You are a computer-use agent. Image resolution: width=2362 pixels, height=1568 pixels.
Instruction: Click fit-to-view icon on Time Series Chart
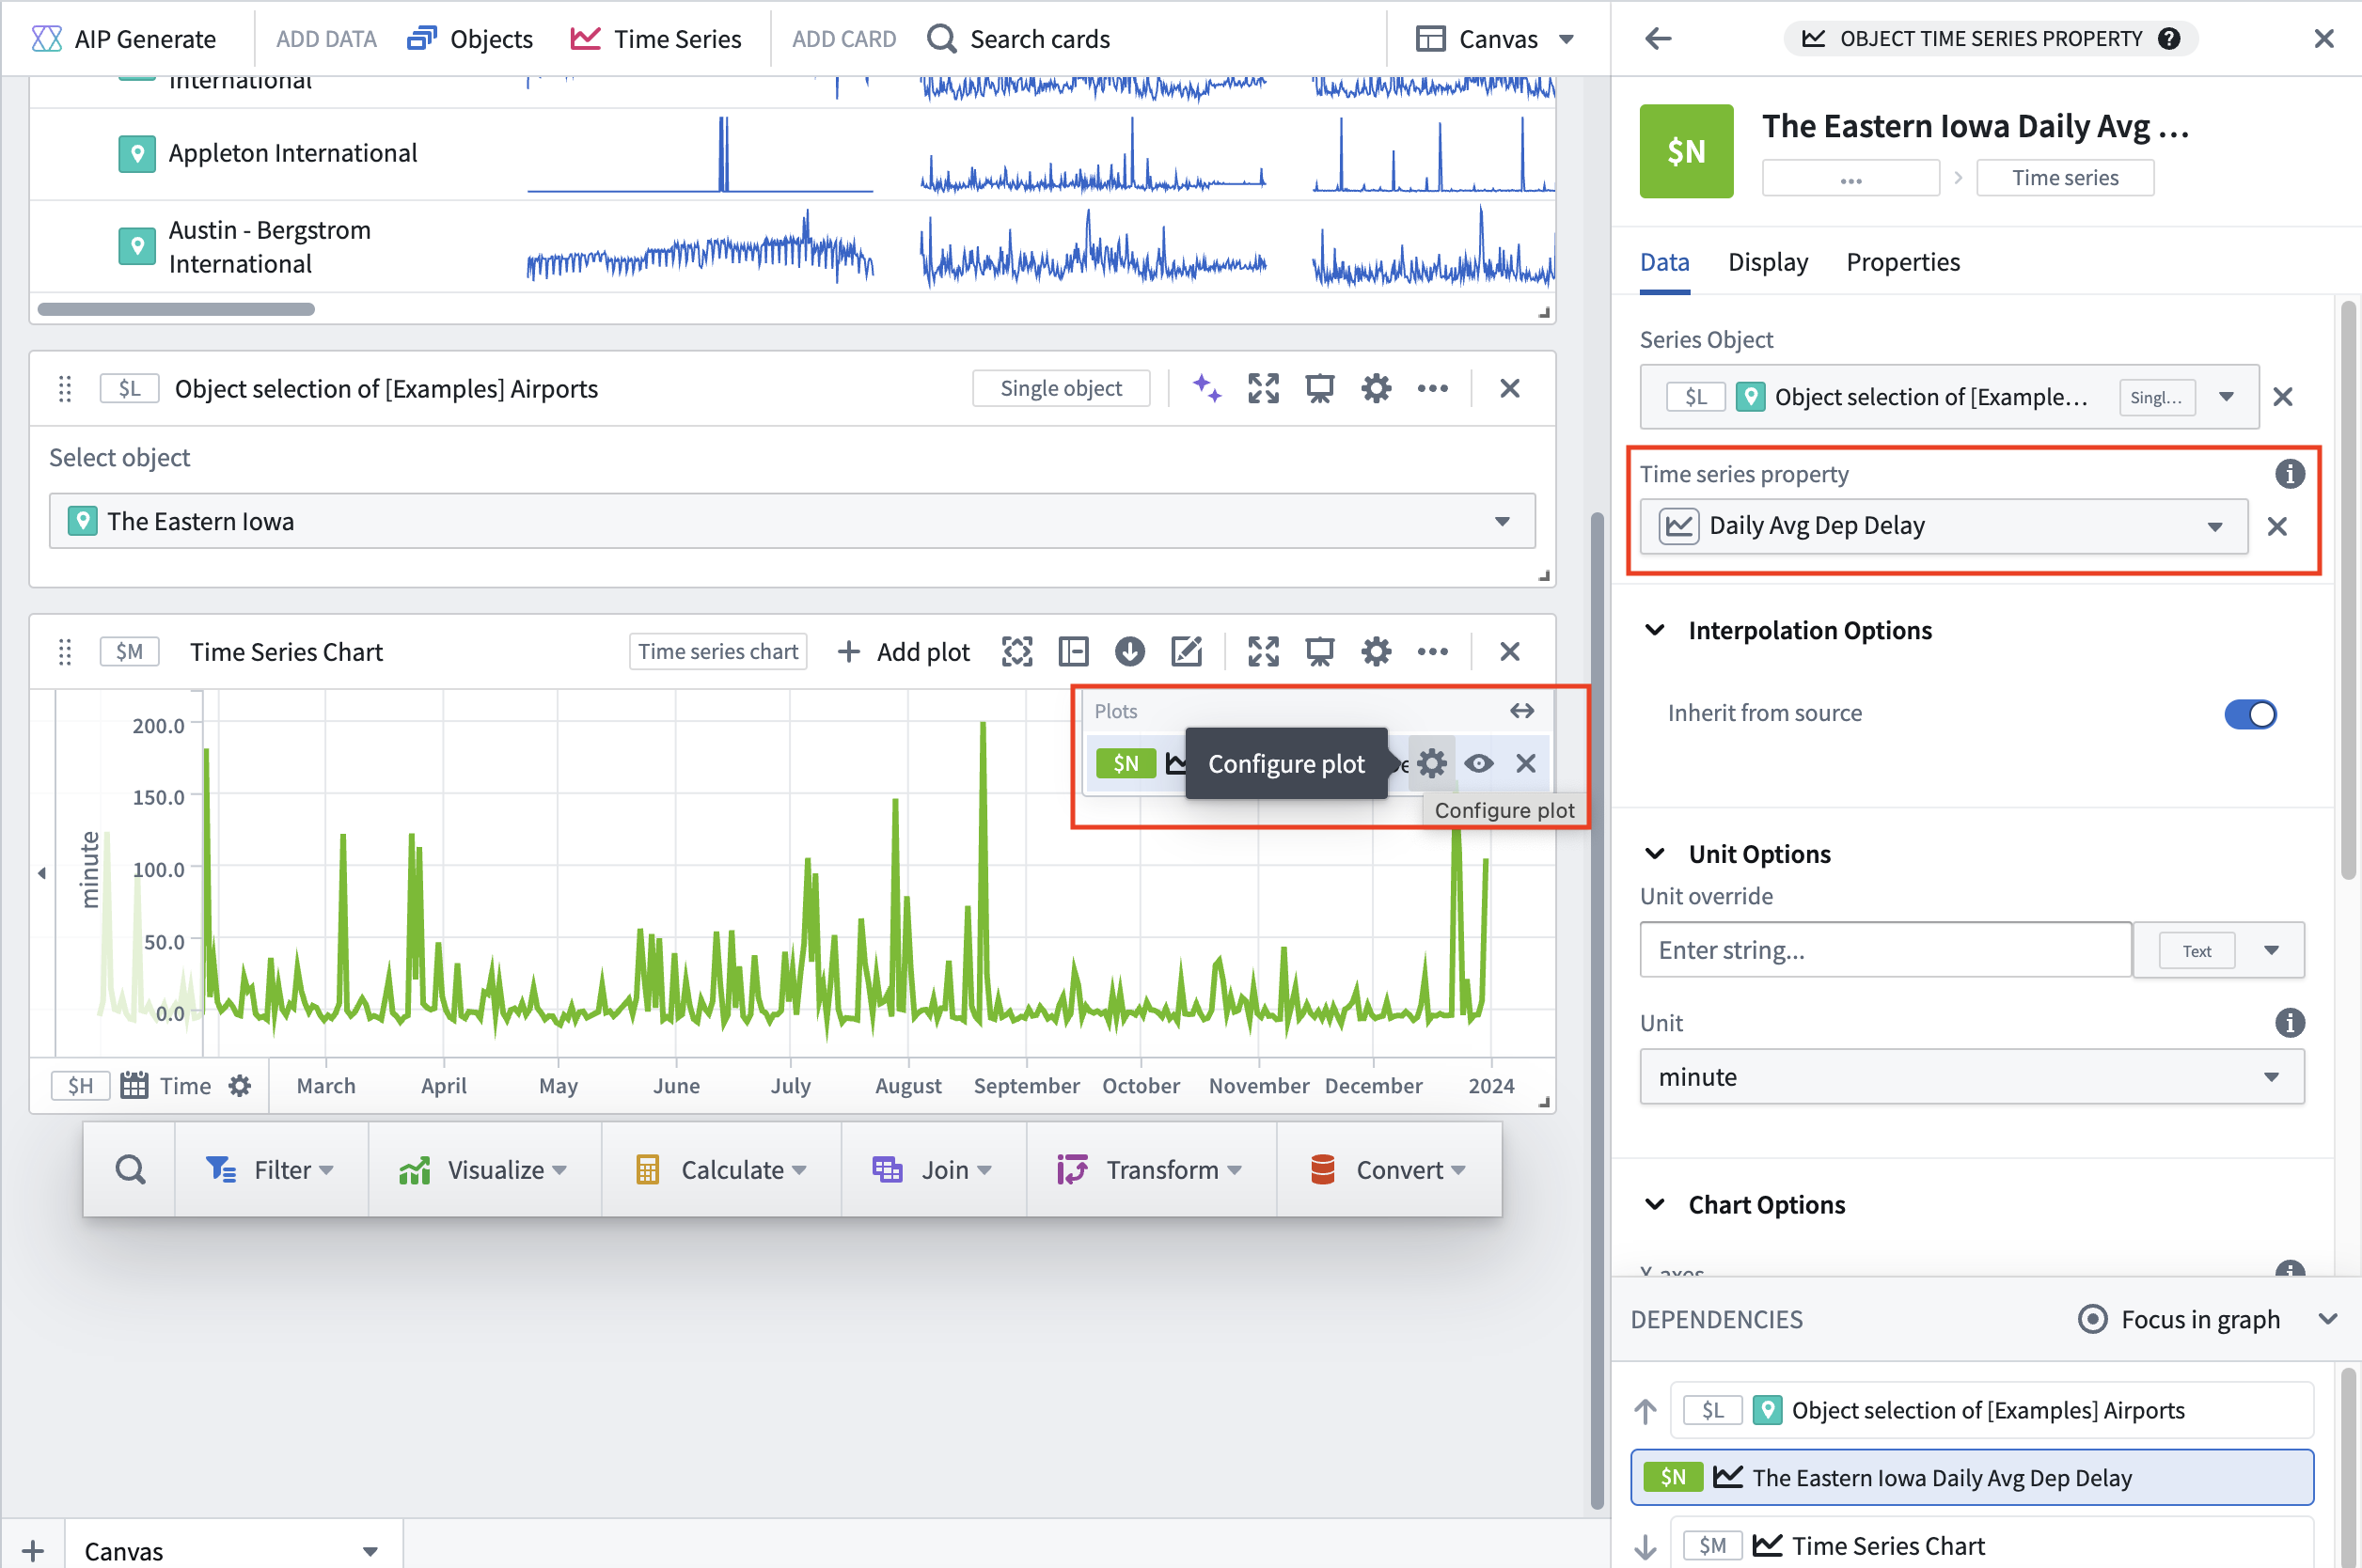[1017, 652]
